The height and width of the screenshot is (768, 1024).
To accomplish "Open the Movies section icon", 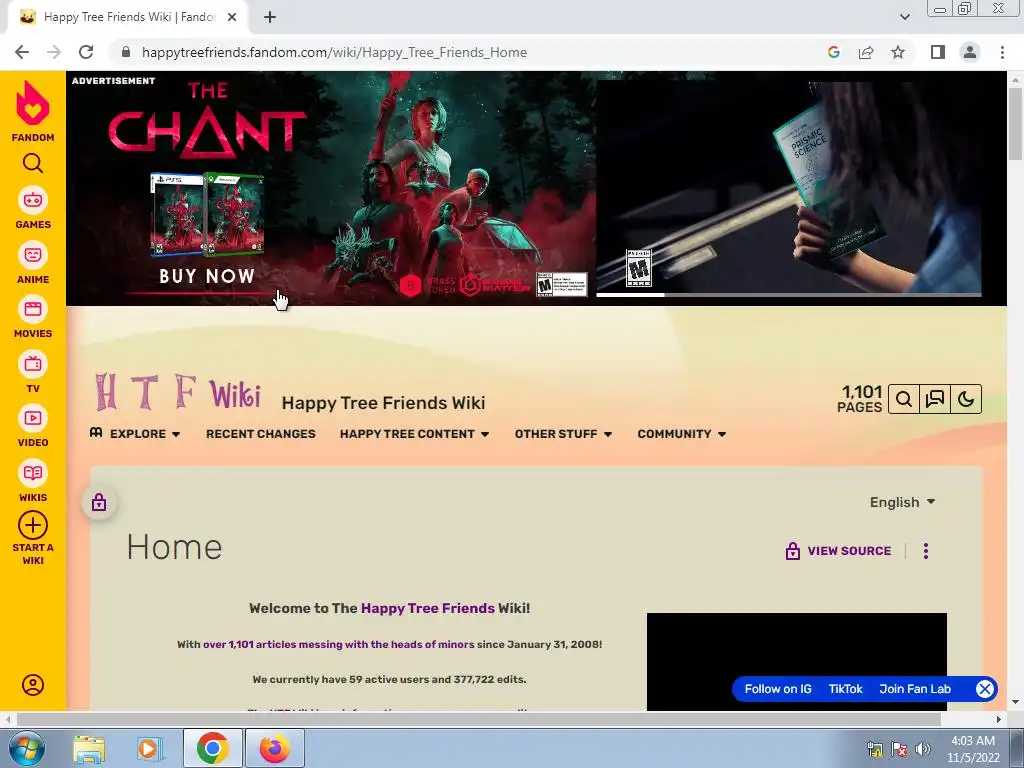I will pos(33,310).
